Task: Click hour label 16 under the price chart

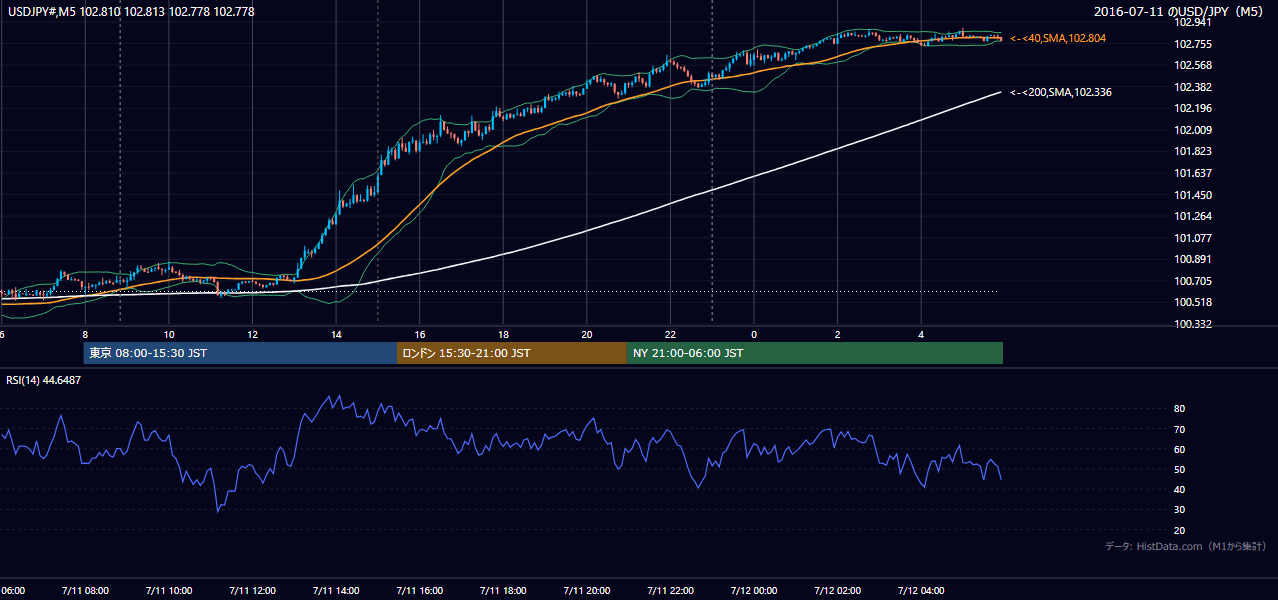Action: [420, 334]
